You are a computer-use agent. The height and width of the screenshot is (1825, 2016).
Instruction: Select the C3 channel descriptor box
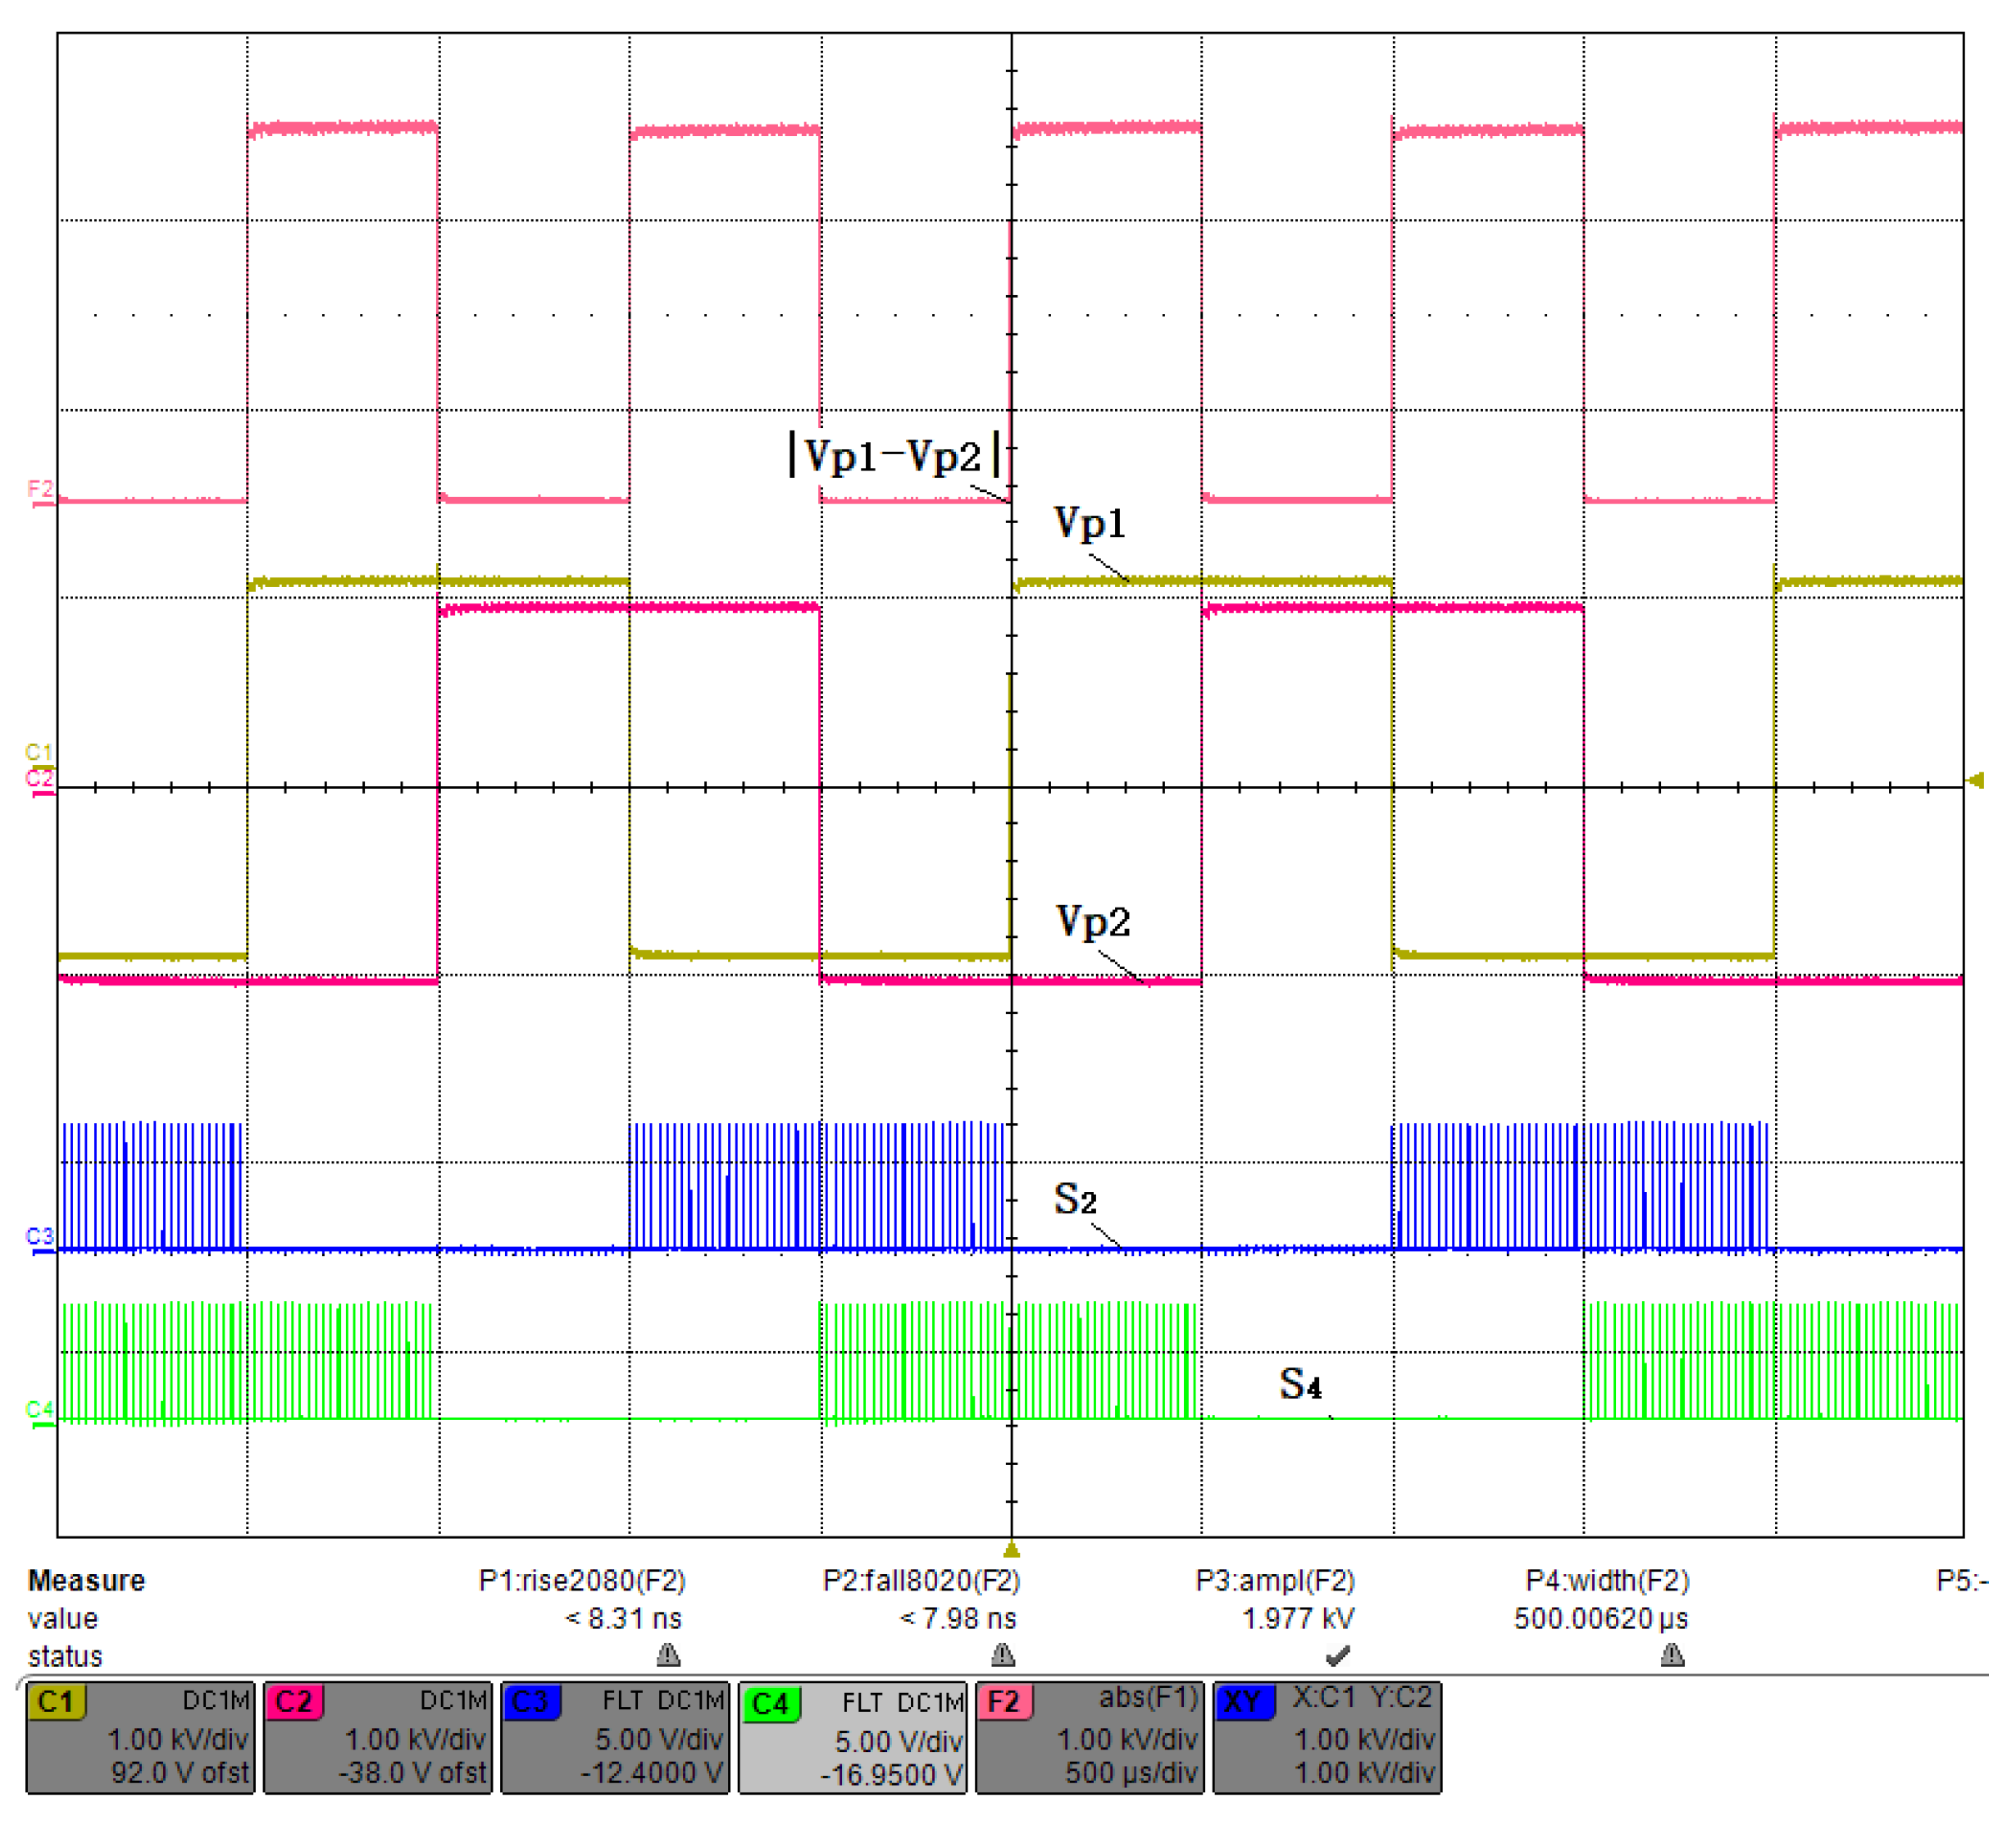615,1738
